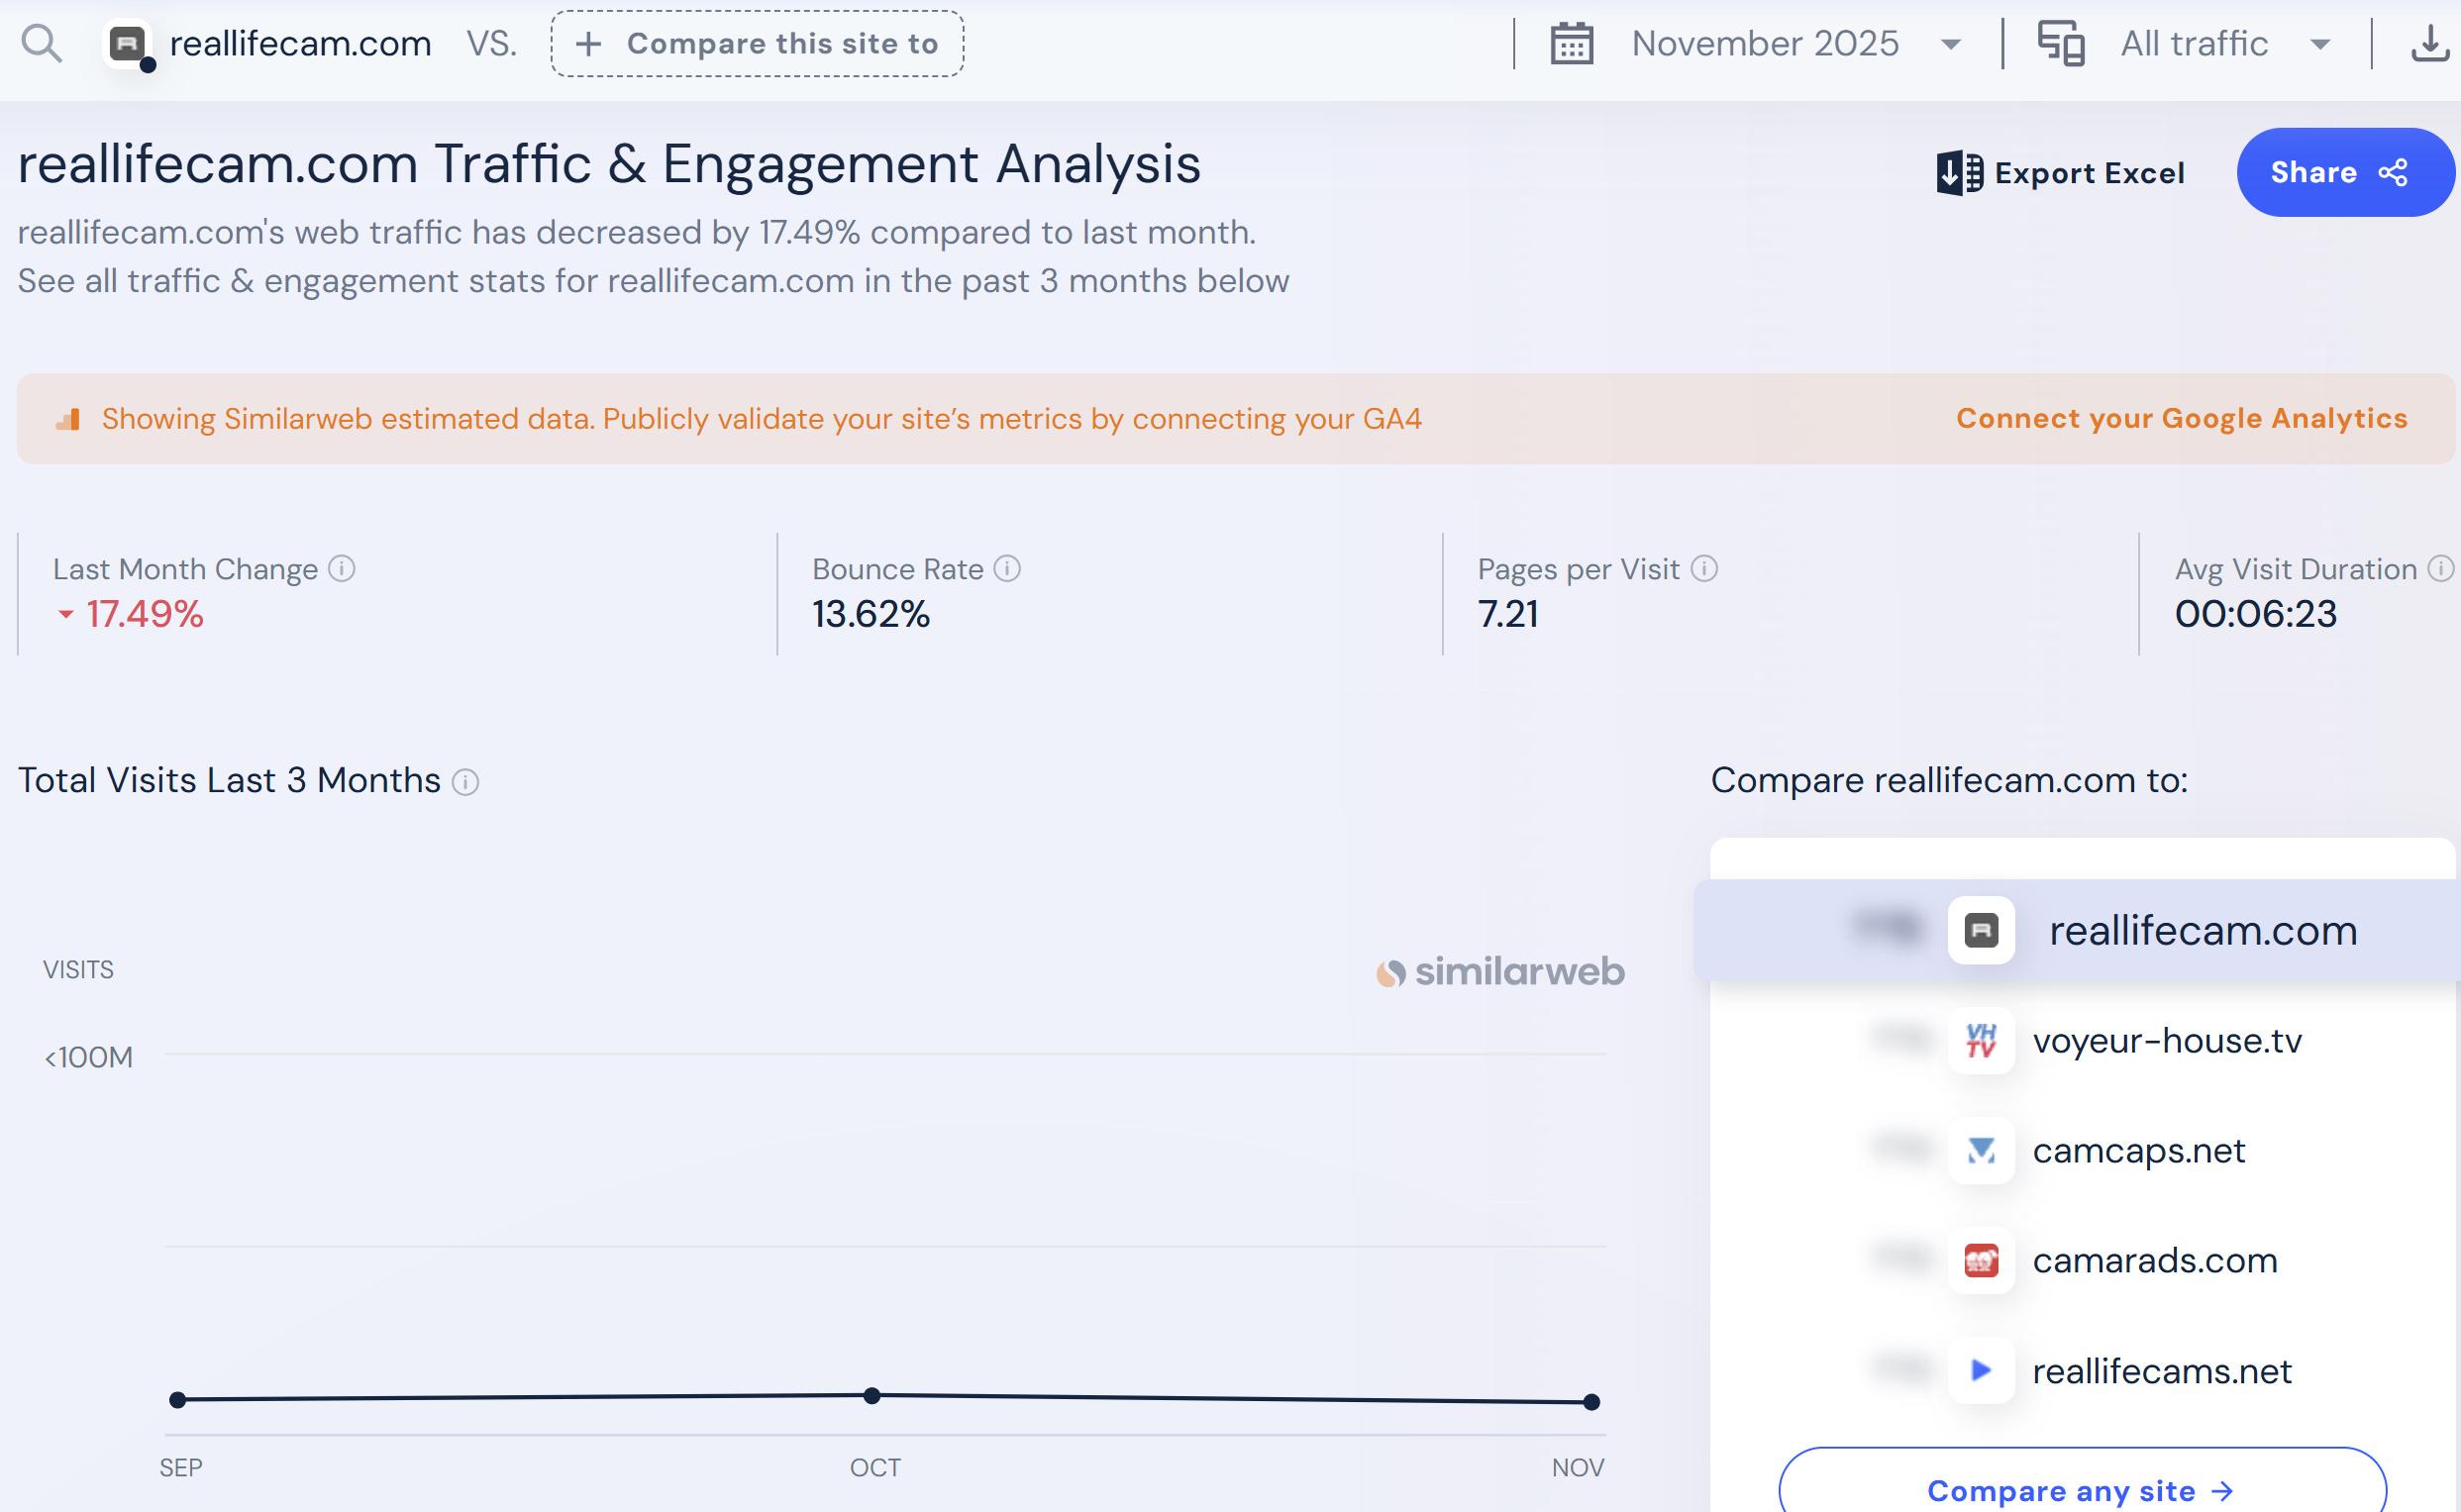Click the download icon at top right

(2429, 44)
